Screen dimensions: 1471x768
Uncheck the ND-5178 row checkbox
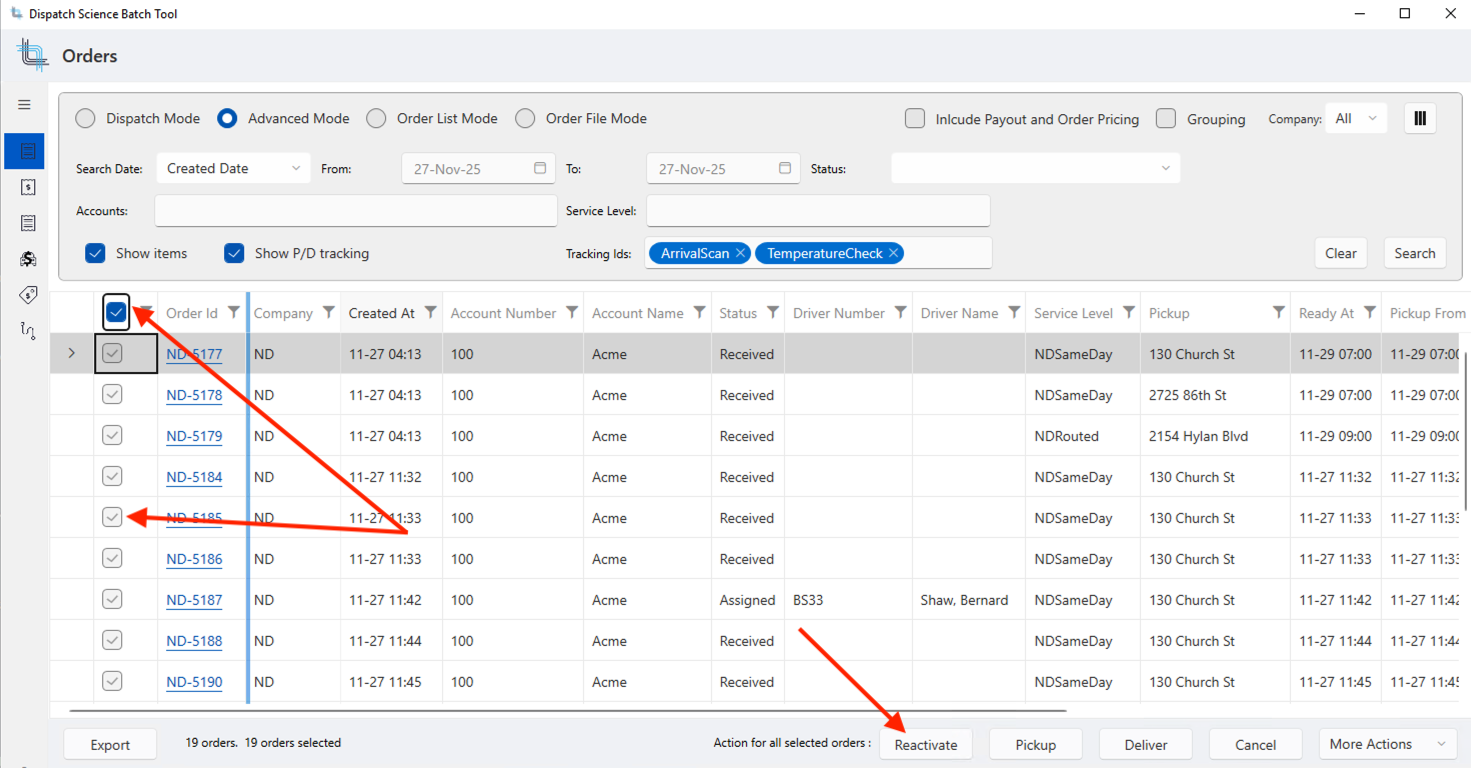[112, 395]
